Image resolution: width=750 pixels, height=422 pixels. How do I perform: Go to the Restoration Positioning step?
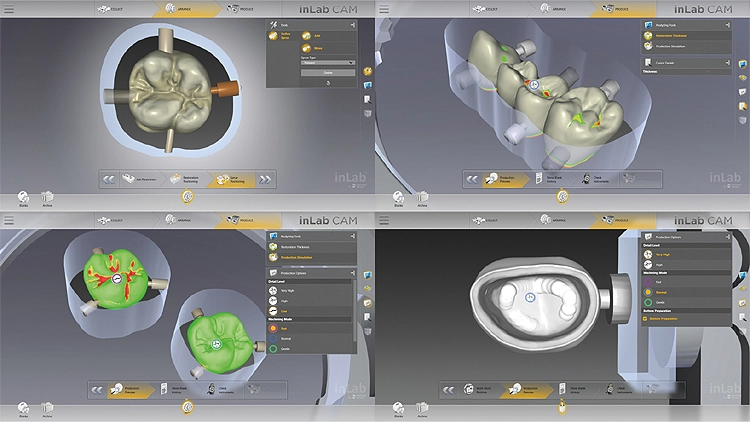click(185, 179)
